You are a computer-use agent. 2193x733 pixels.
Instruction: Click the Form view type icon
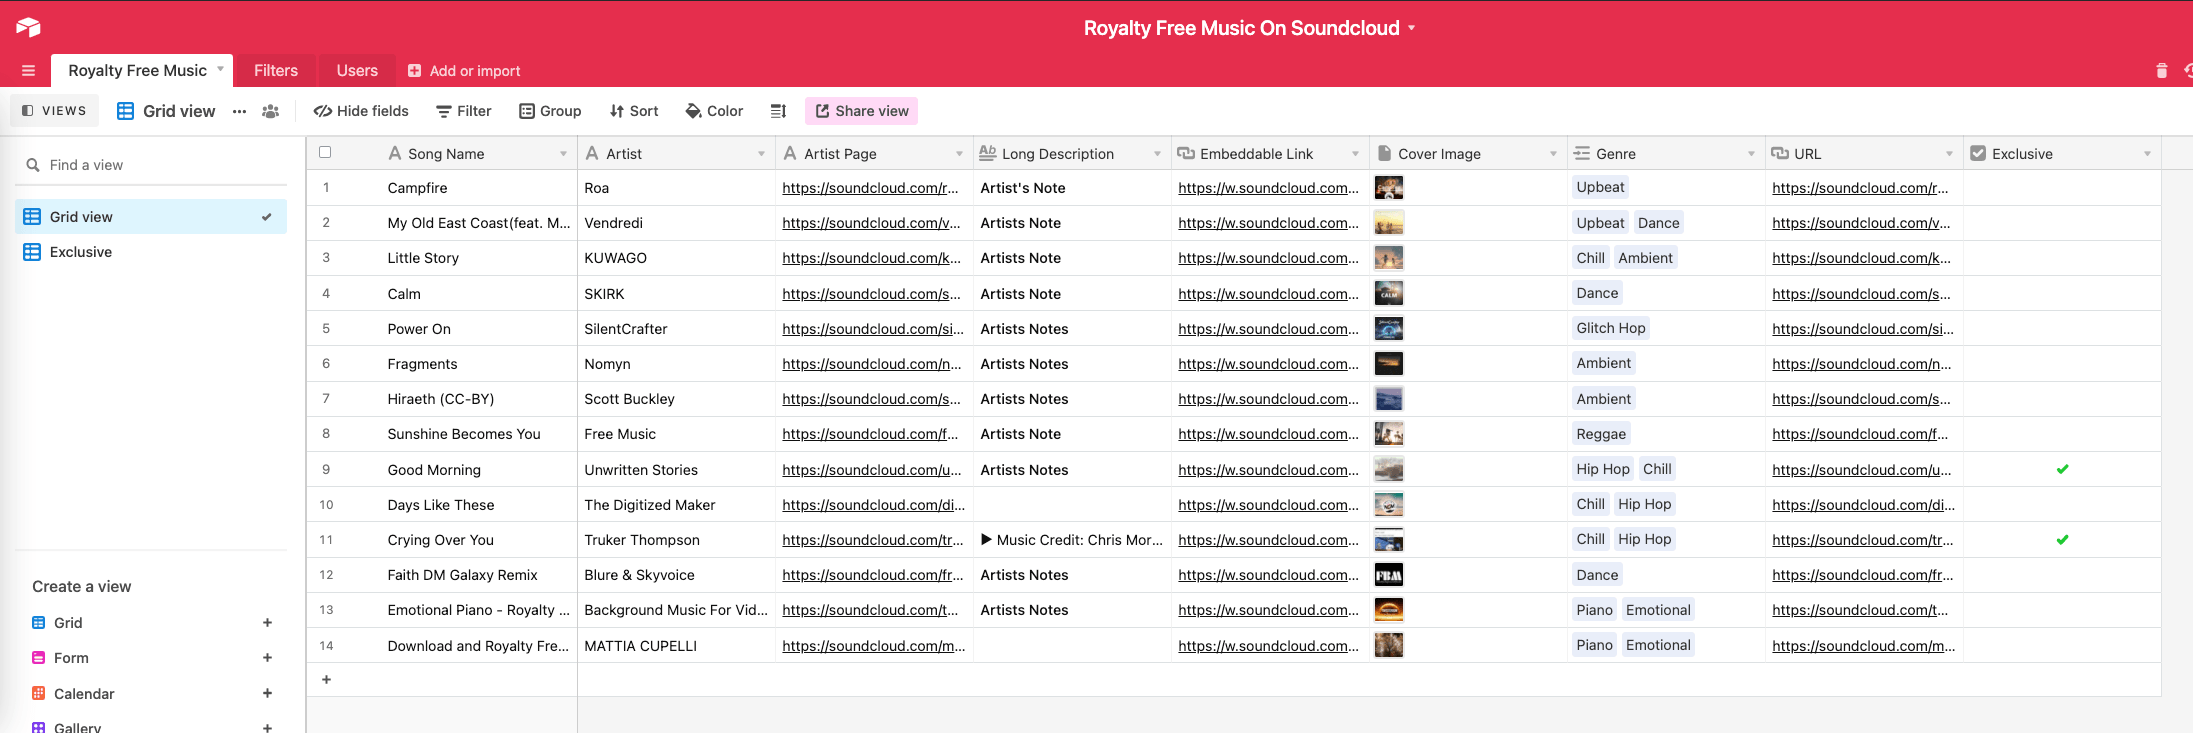tap(39, 658)
